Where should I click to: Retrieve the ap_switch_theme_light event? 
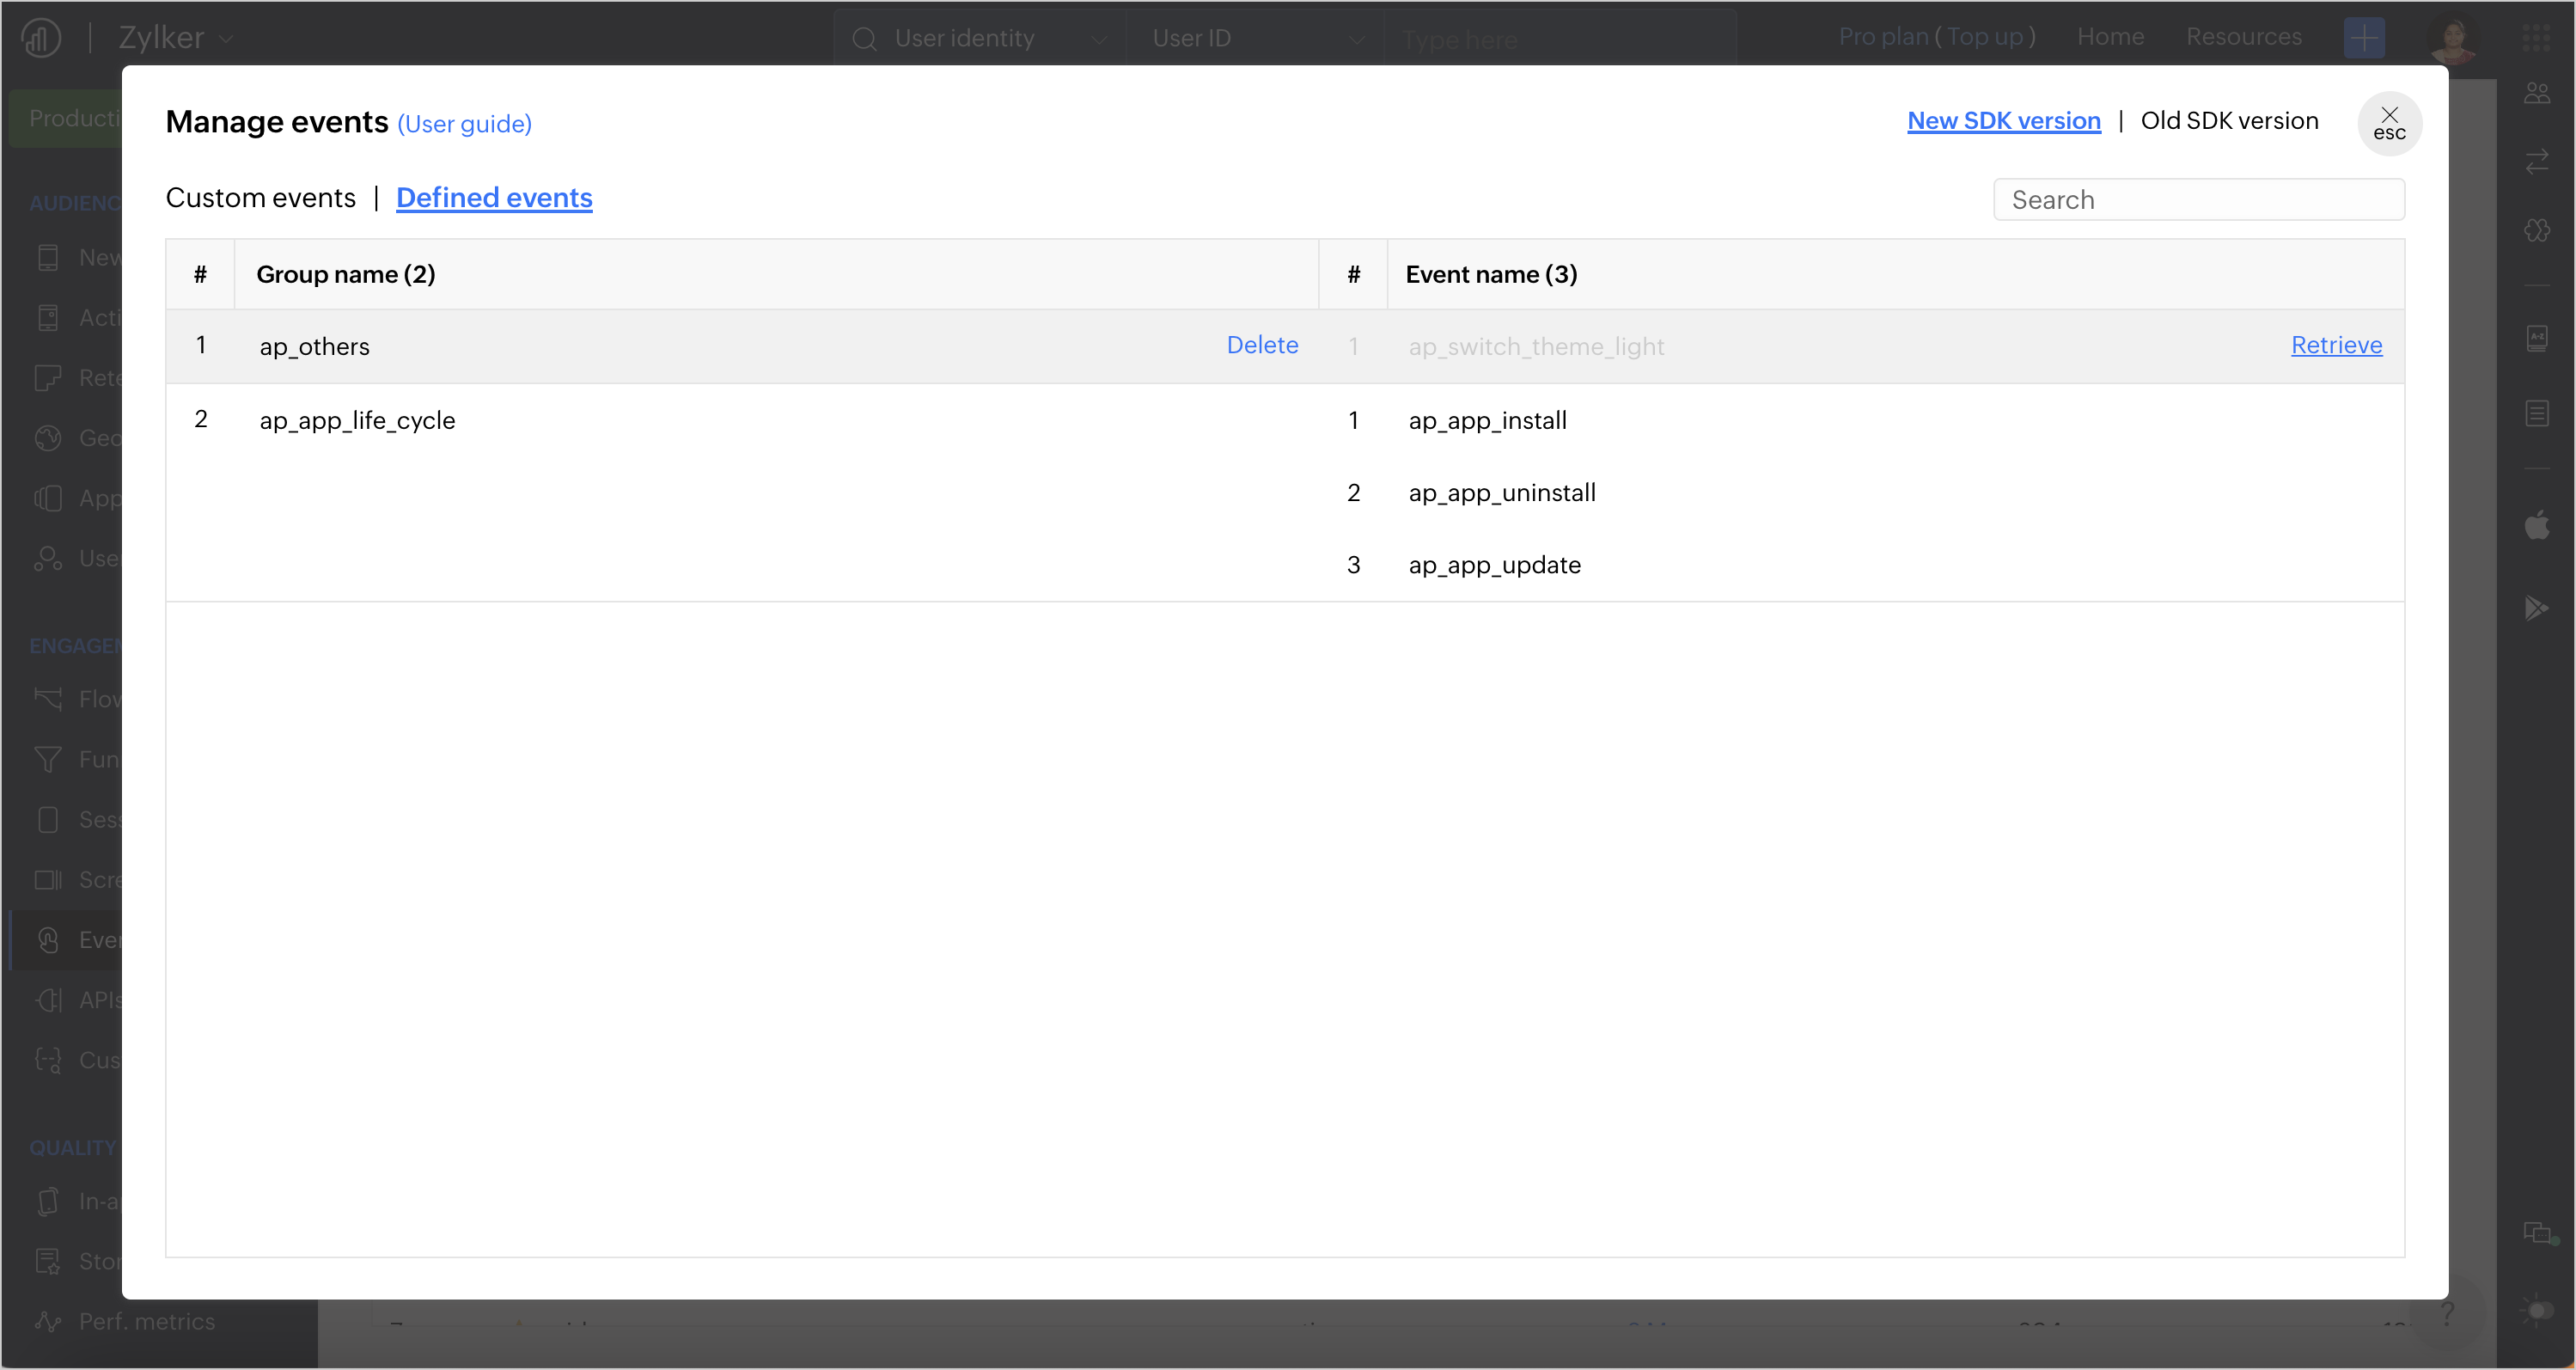2335,345
